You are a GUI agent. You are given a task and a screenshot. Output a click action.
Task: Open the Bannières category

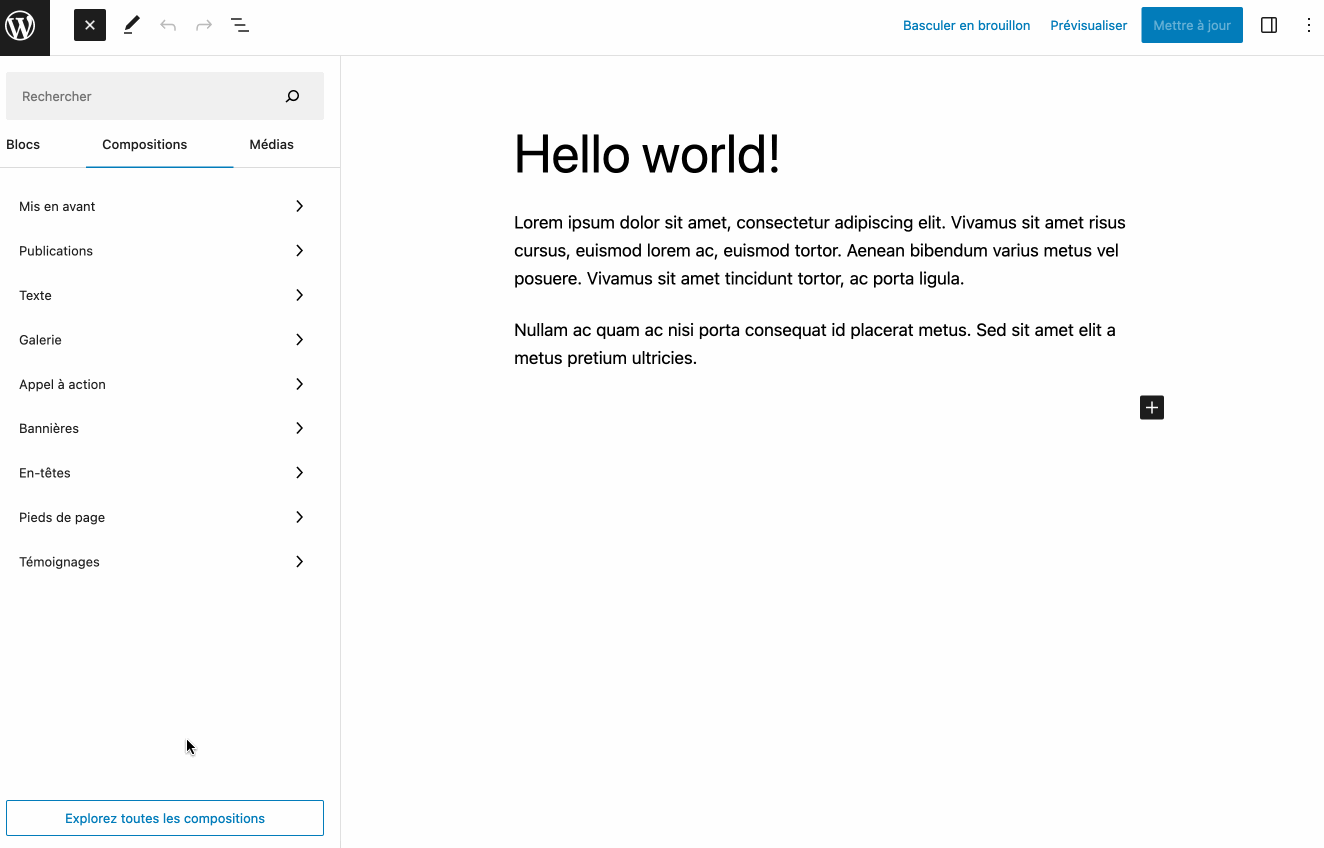tap(162, 429)
